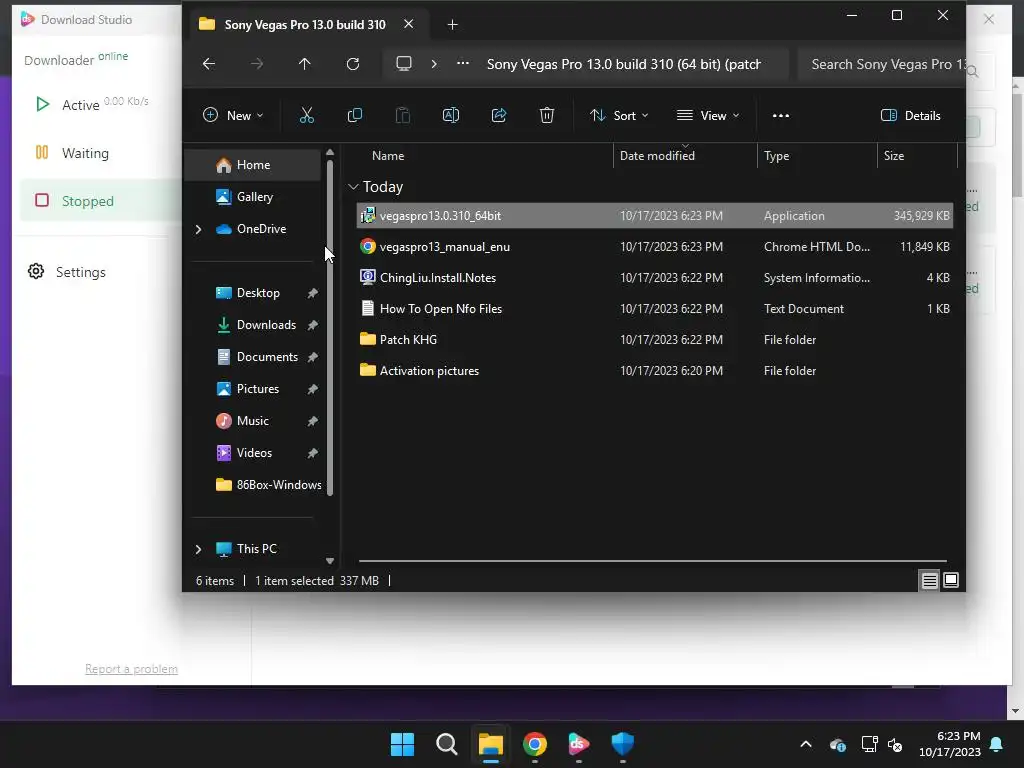Select How To Open Nfo Files
This screenshot has width=1024, height=768.
click(654, 309)
